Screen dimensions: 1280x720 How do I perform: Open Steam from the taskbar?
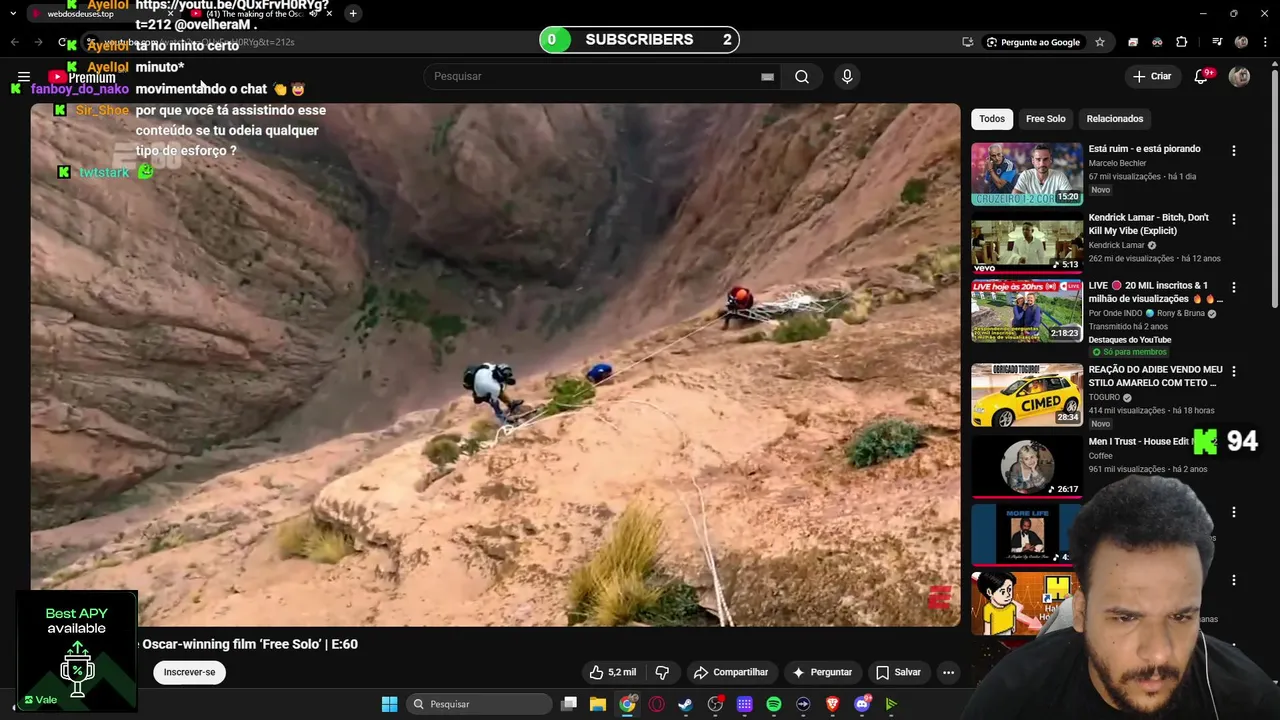[x=685, y=704]
